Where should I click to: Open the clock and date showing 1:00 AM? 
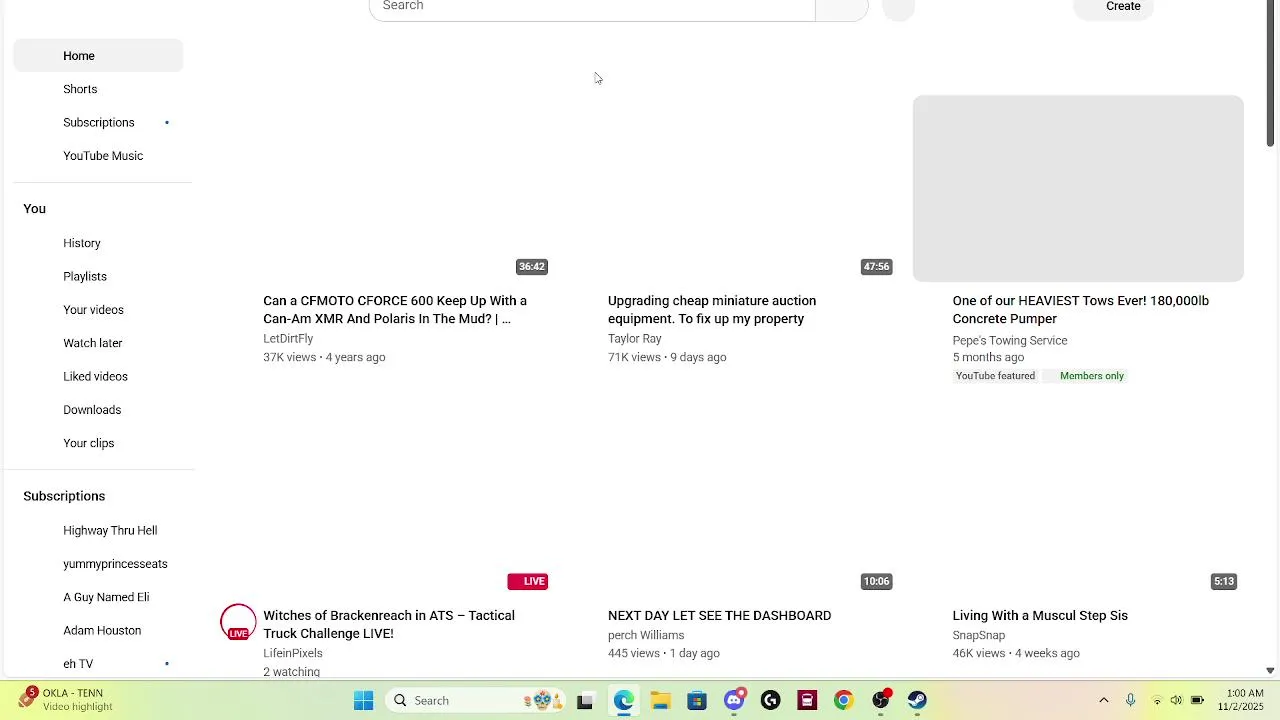tap(1241, 700)
